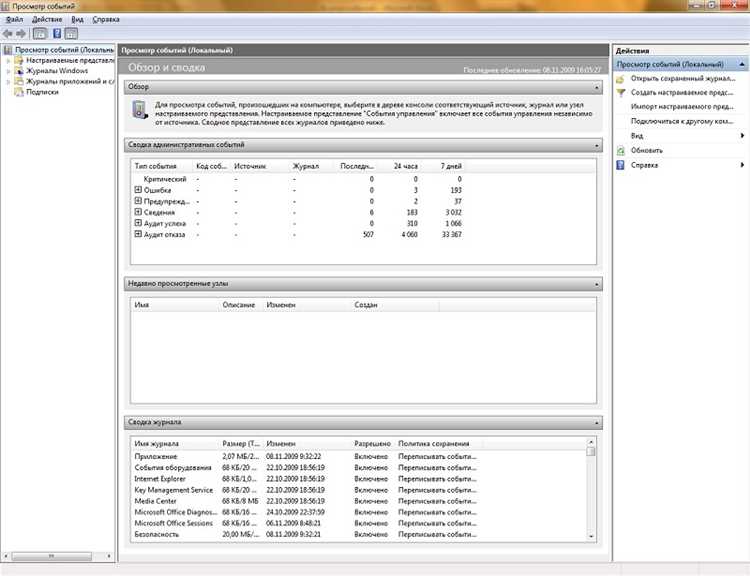Screen dimensions: 750x576
Task: Collapse the Сводка журнала section
Action: click(596, 423)
